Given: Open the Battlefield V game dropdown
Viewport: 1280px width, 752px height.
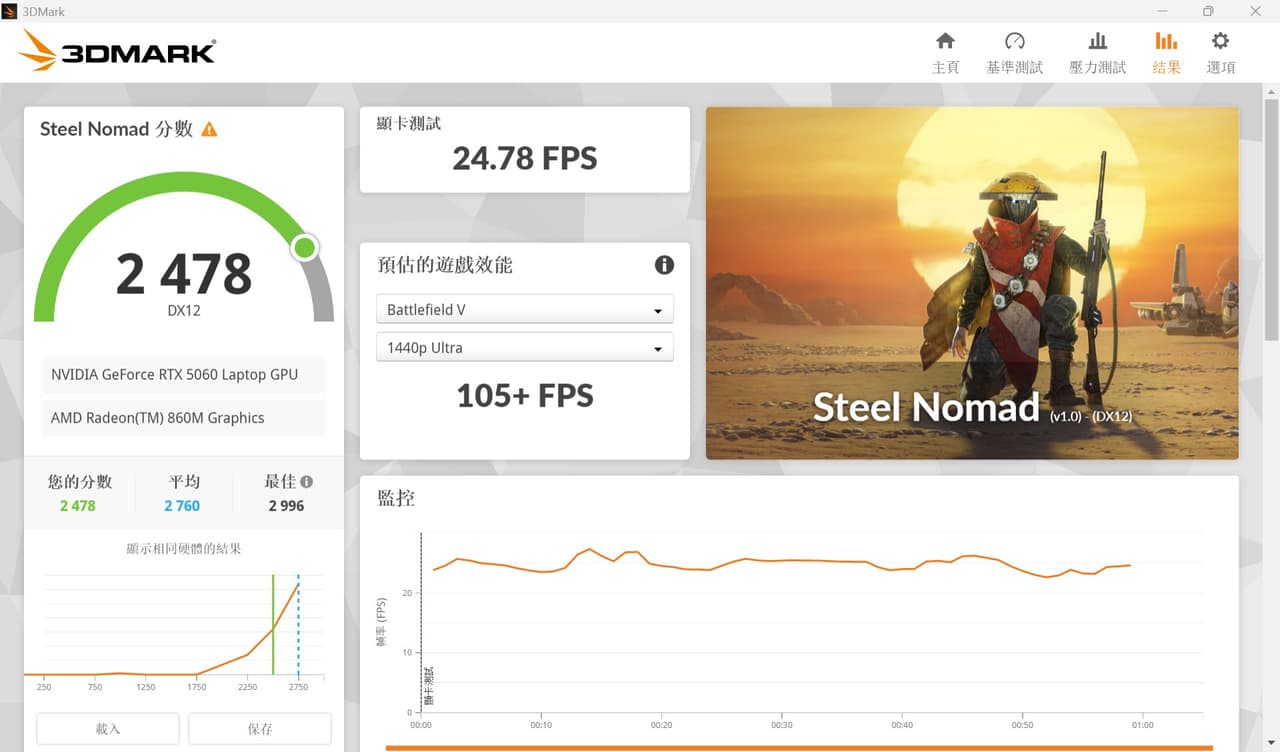Looking at the screenshot, I should point(525,310).
